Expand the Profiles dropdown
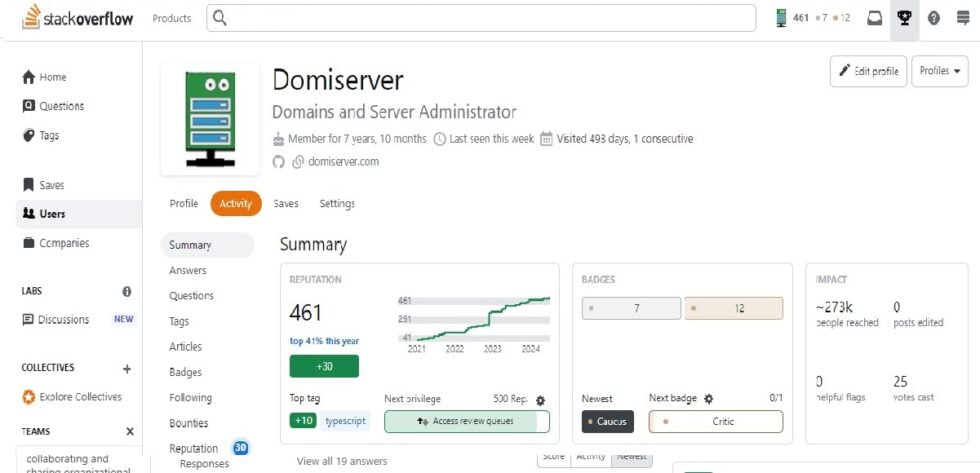Viewport: 980px width, 473px height. point(939,71)
